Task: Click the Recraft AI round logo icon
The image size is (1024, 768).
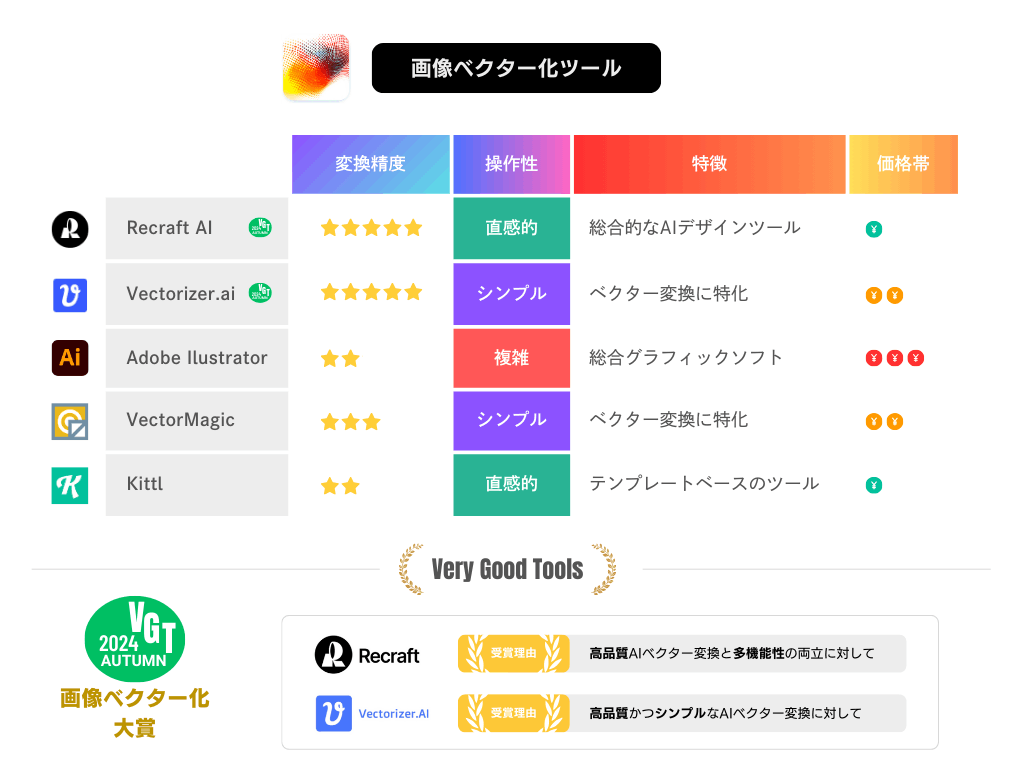Action: (70, 229)
